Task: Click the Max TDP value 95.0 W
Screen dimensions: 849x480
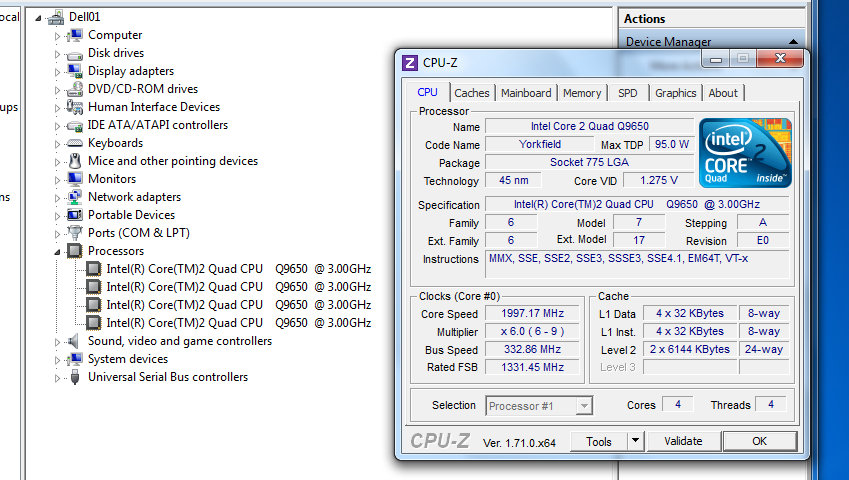Action: click(x=671, y=144)
